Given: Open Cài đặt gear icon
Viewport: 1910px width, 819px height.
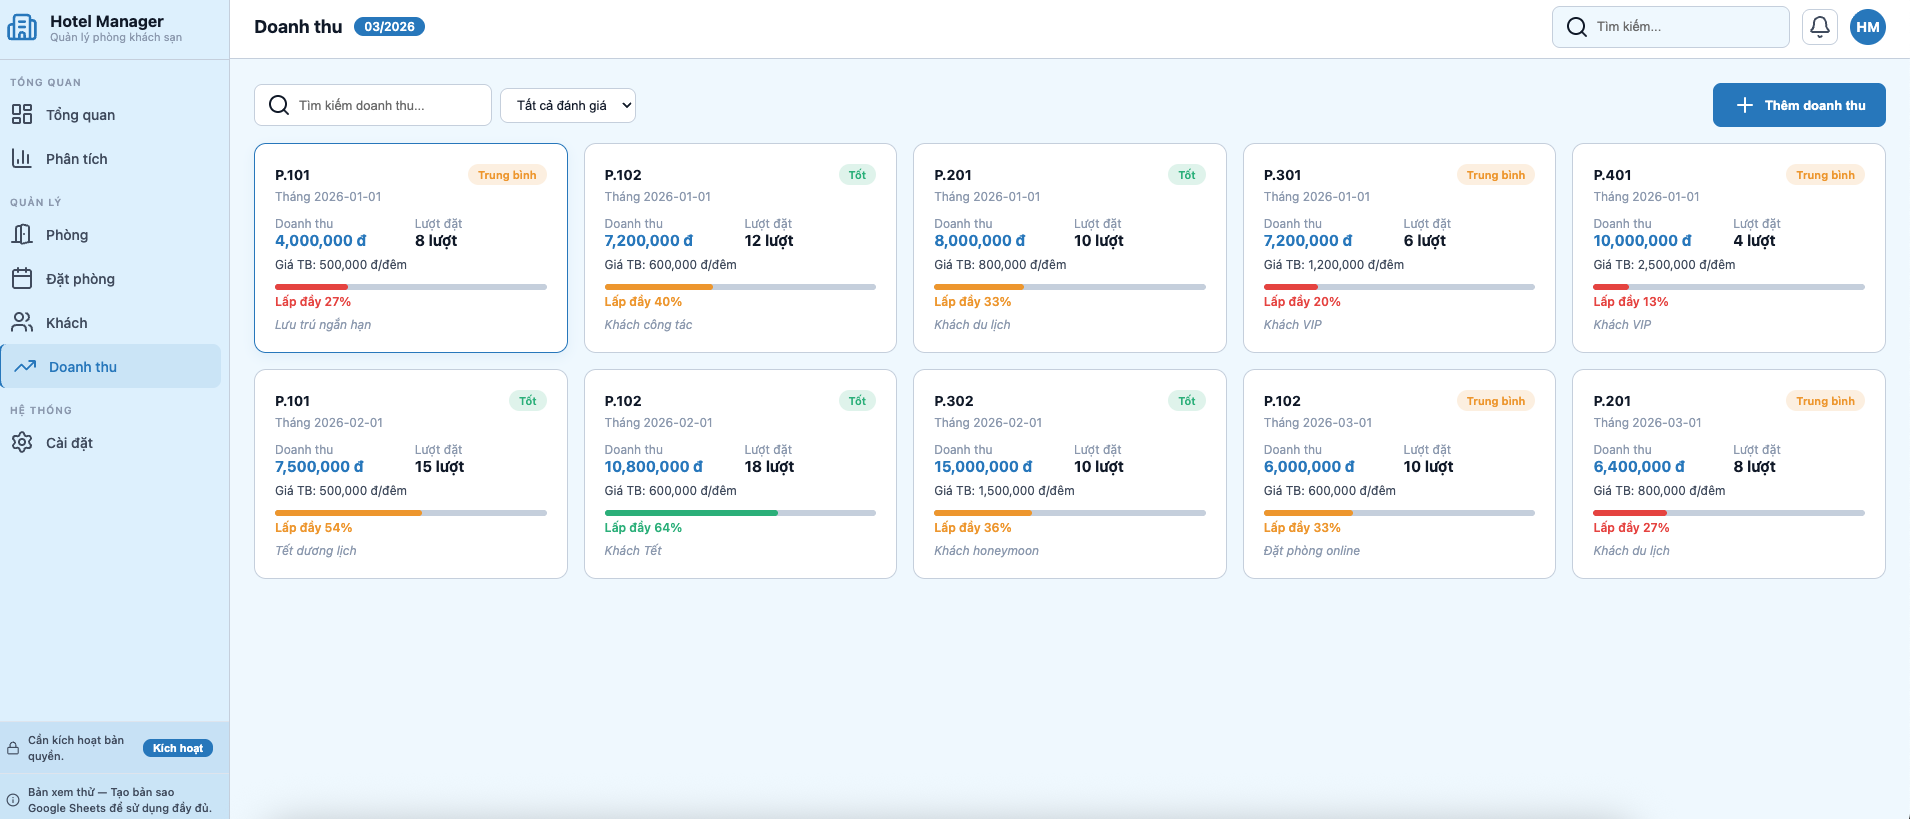Looking at the screenshot, I should (x=22, y=443).
